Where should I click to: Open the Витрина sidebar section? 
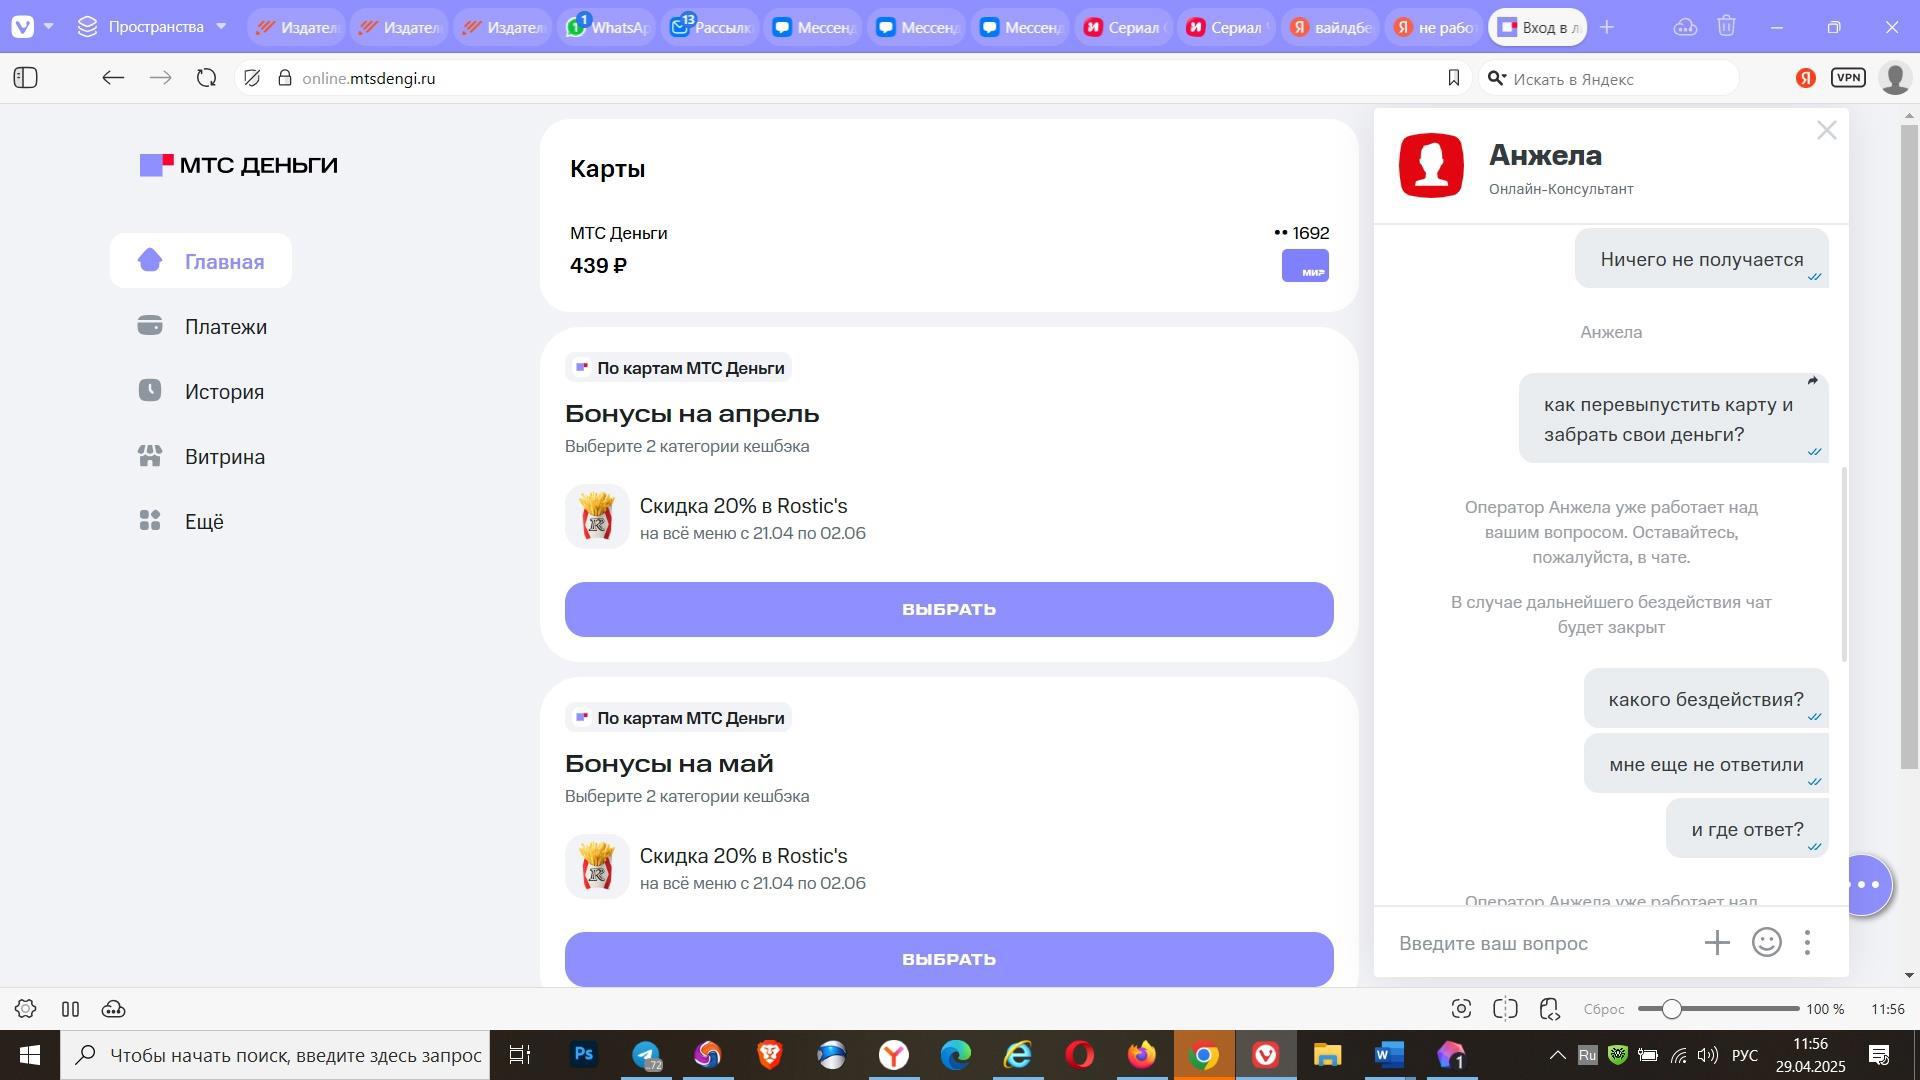pos(224,457)
